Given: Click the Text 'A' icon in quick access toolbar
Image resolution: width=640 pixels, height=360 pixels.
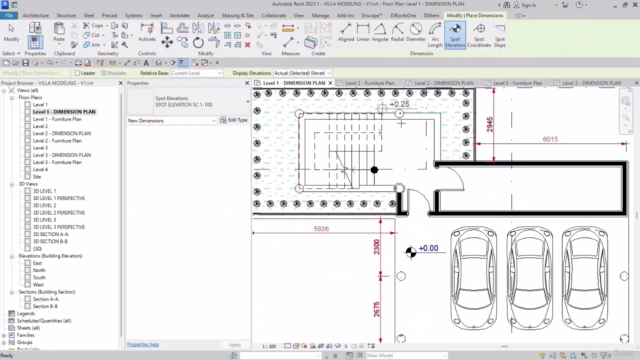Looking at the screenshot, I should [146, 63].
